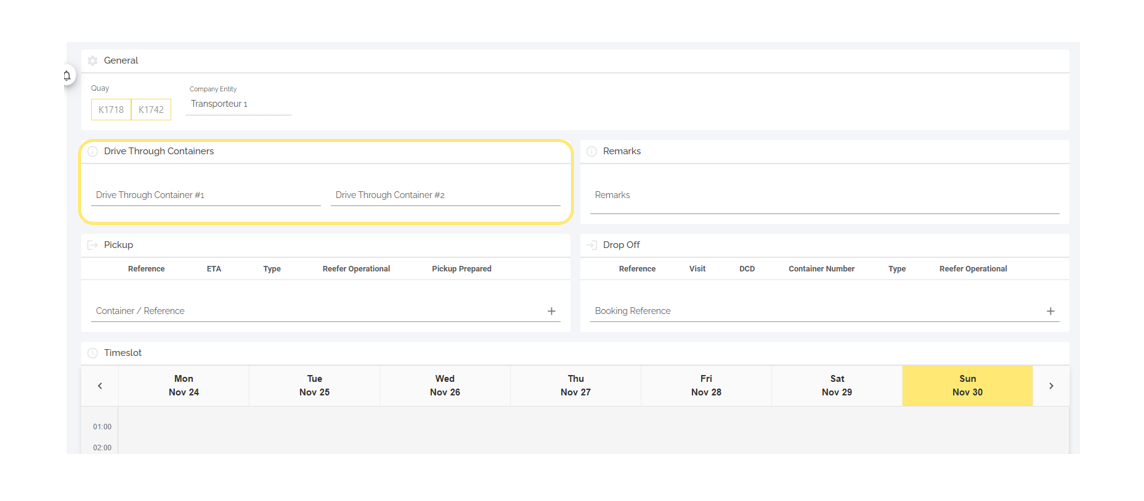Viewport: 1144px width, 501px height.
Task: Add booking reference with plus icon
Action: (x=1050, y=311)
